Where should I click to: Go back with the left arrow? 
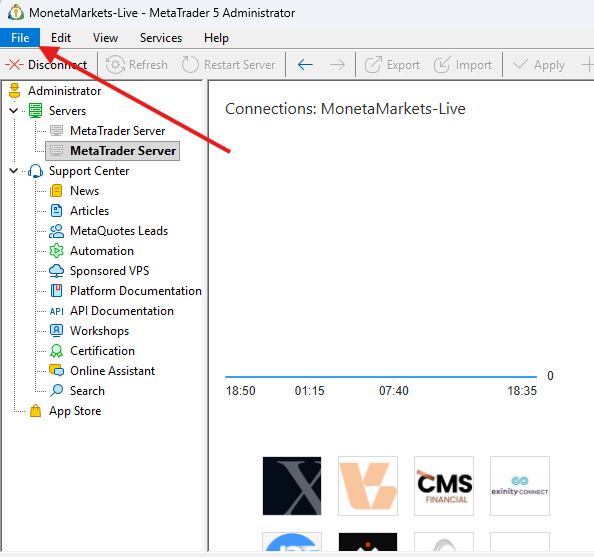coord(305,65)
